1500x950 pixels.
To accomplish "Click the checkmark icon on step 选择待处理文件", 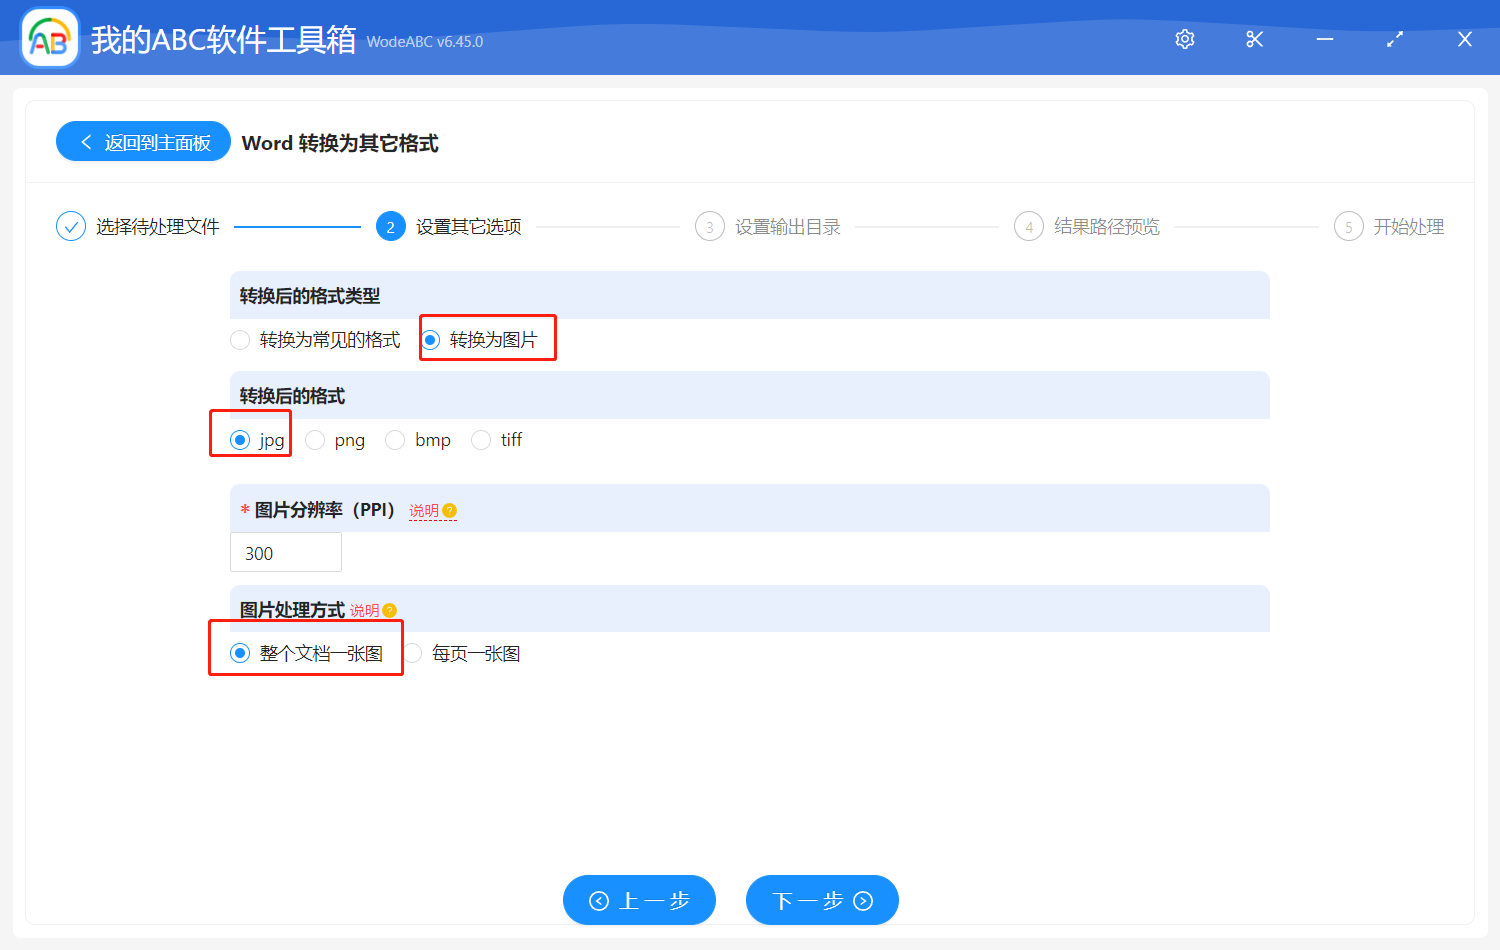I will coord(70,226).
